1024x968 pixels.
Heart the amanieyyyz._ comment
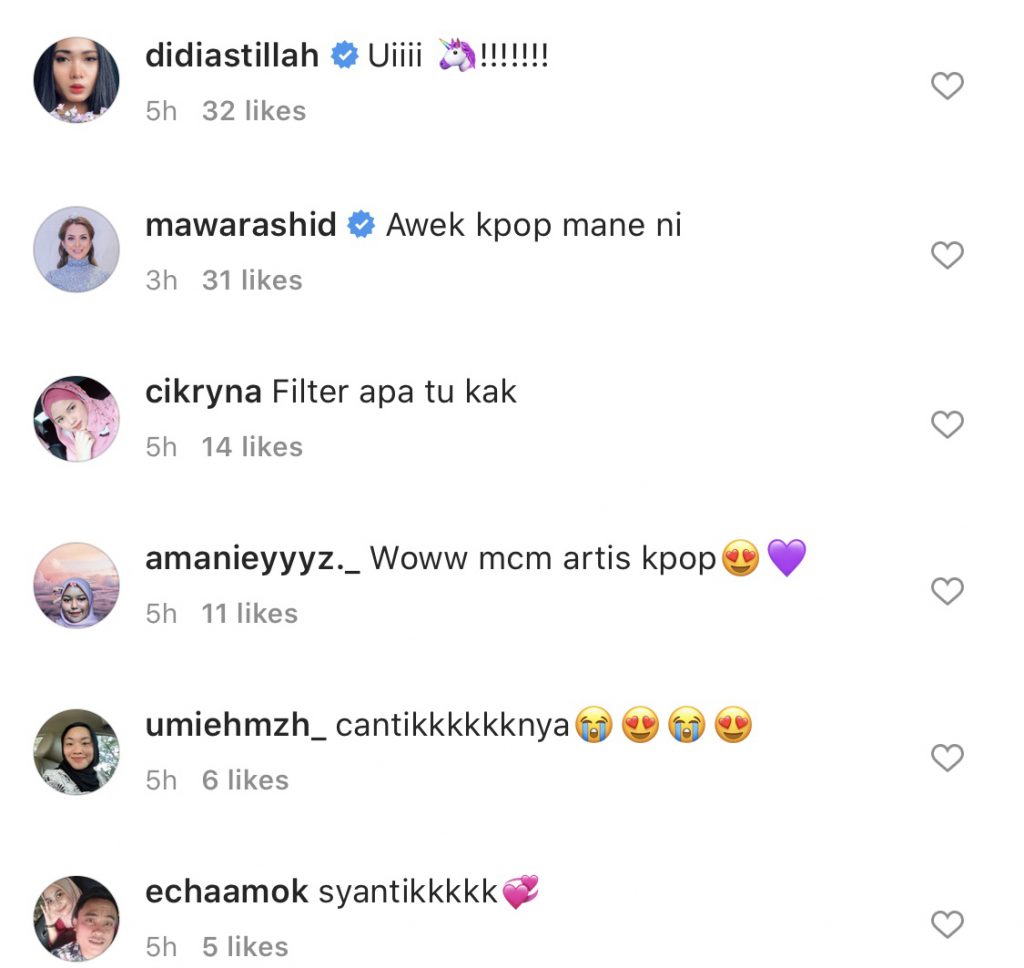pos(946,592)
